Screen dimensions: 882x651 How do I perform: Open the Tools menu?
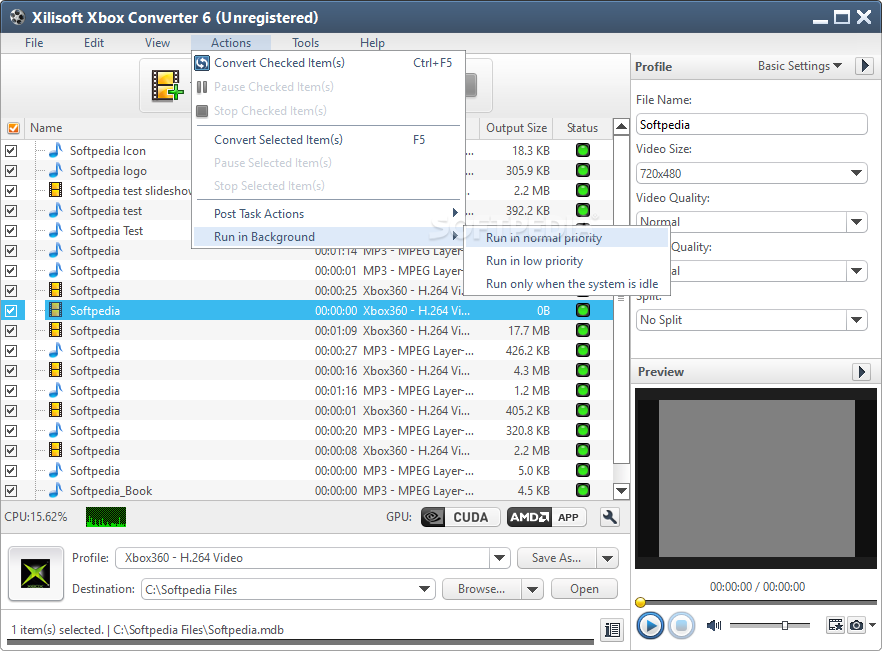point(305,43)
